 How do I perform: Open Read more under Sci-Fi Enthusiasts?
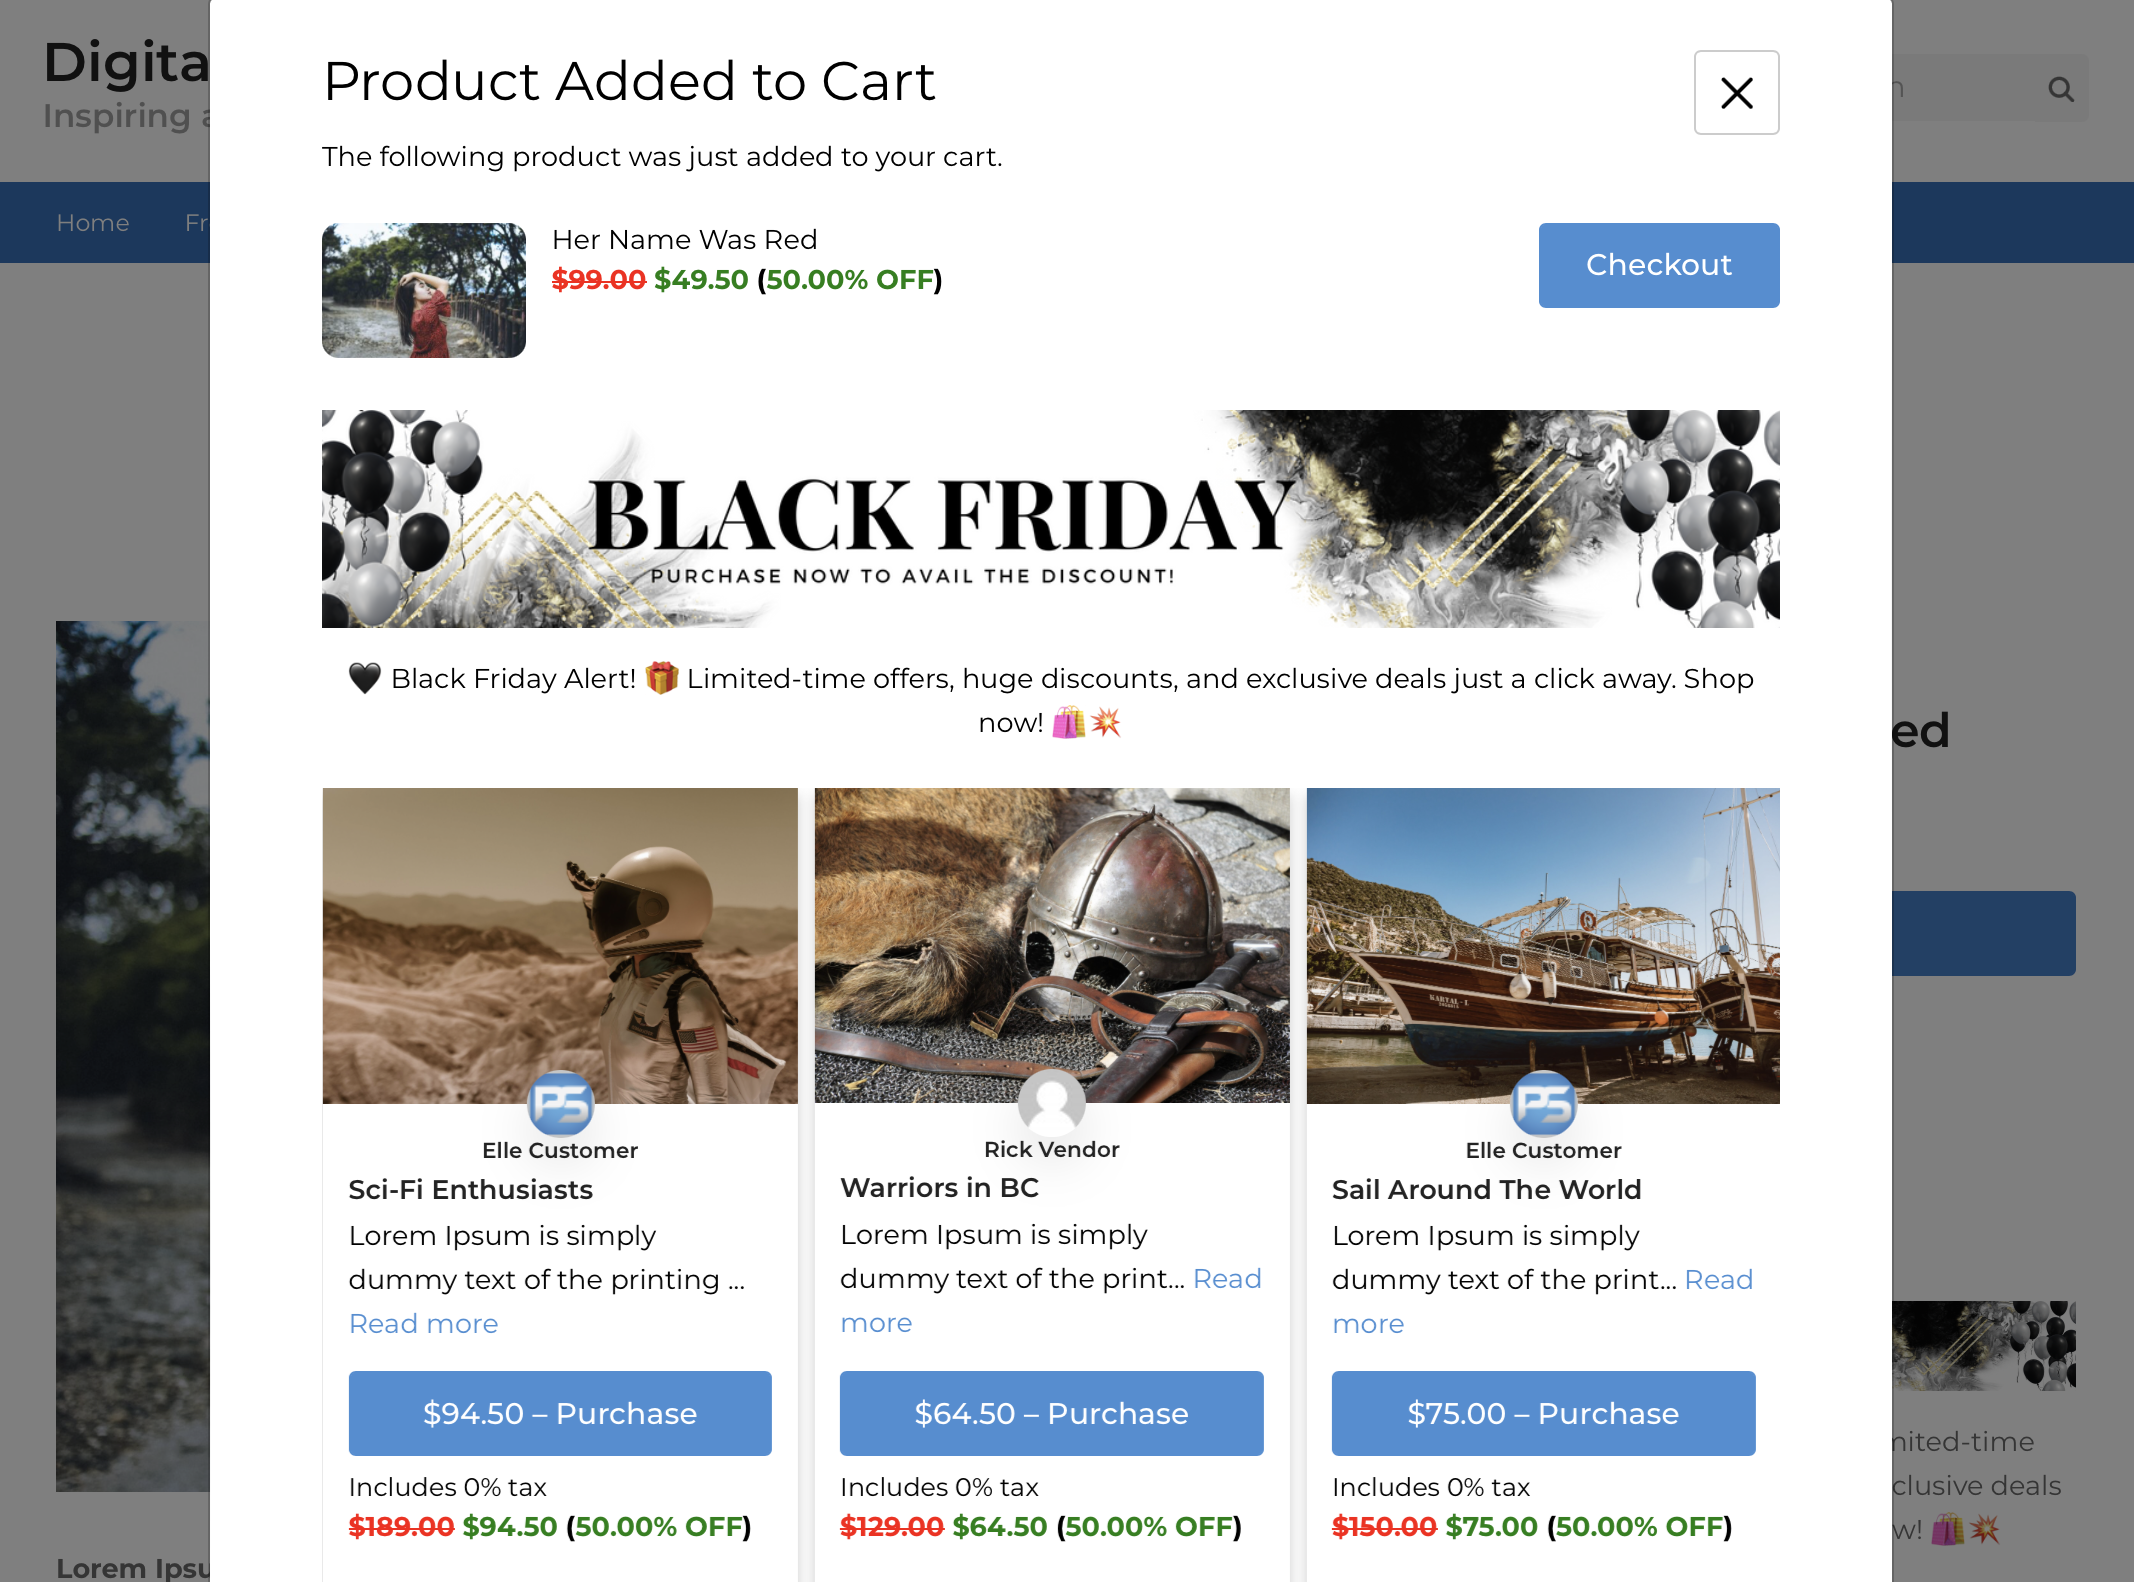(x=423, y=1323)
